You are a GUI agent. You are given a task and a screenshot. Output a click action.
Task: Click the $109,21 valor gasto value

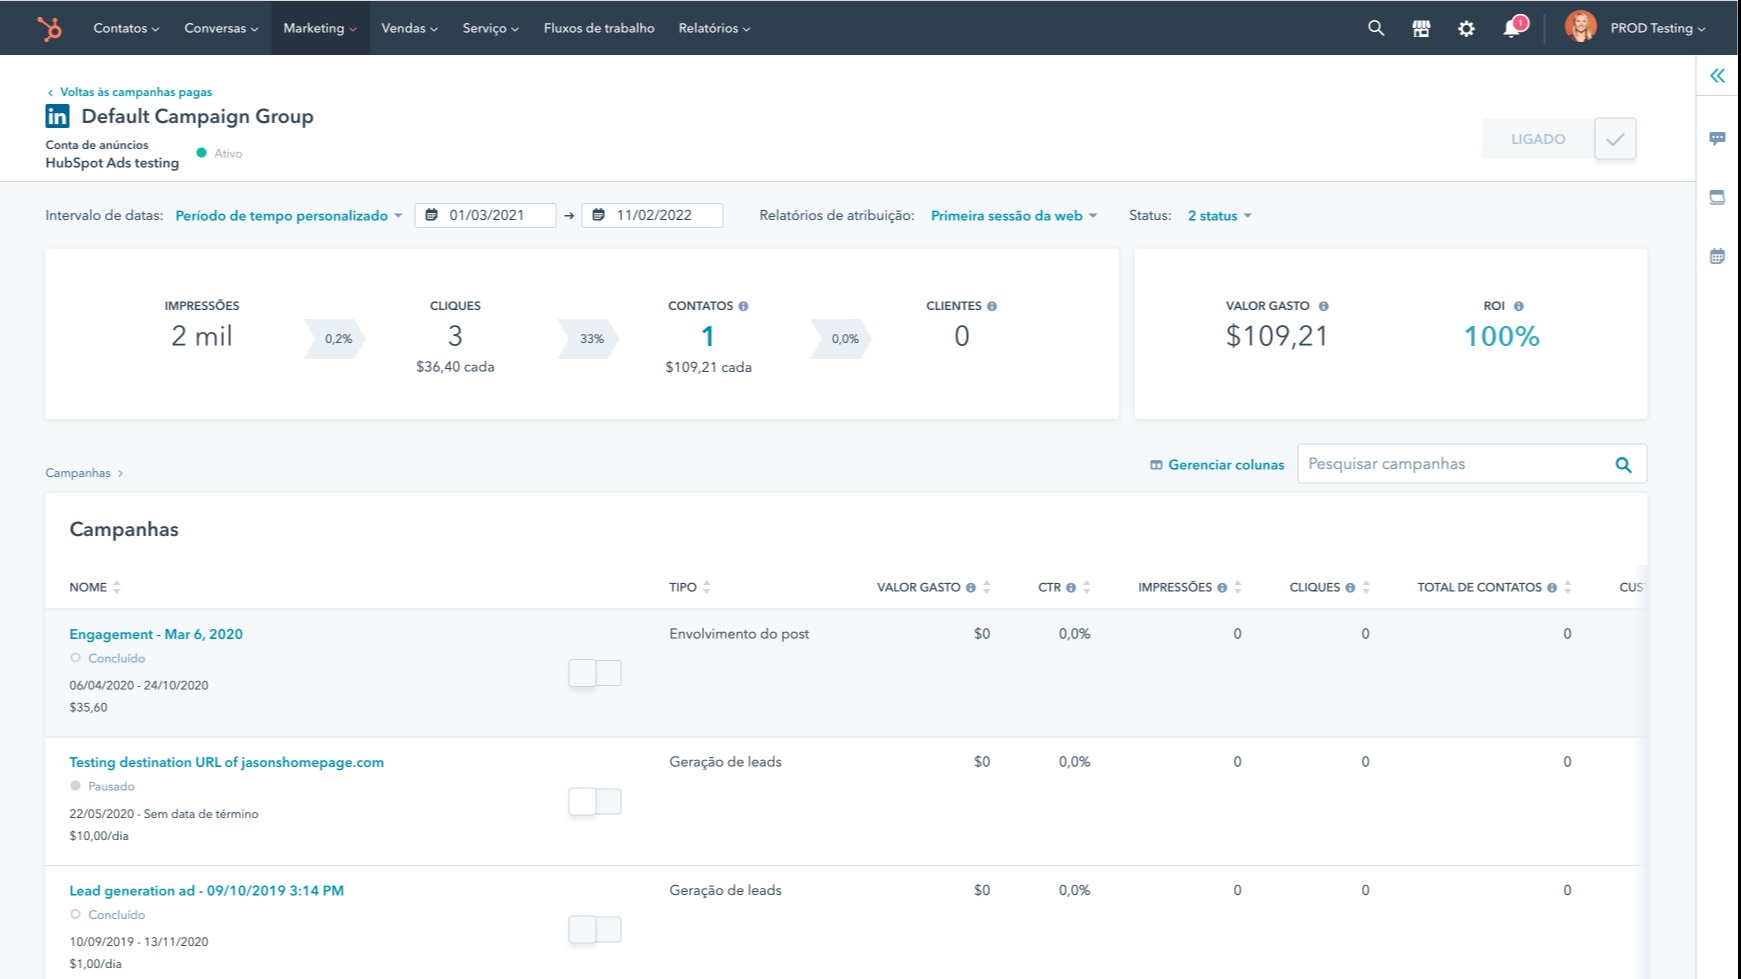point(1277,336)
